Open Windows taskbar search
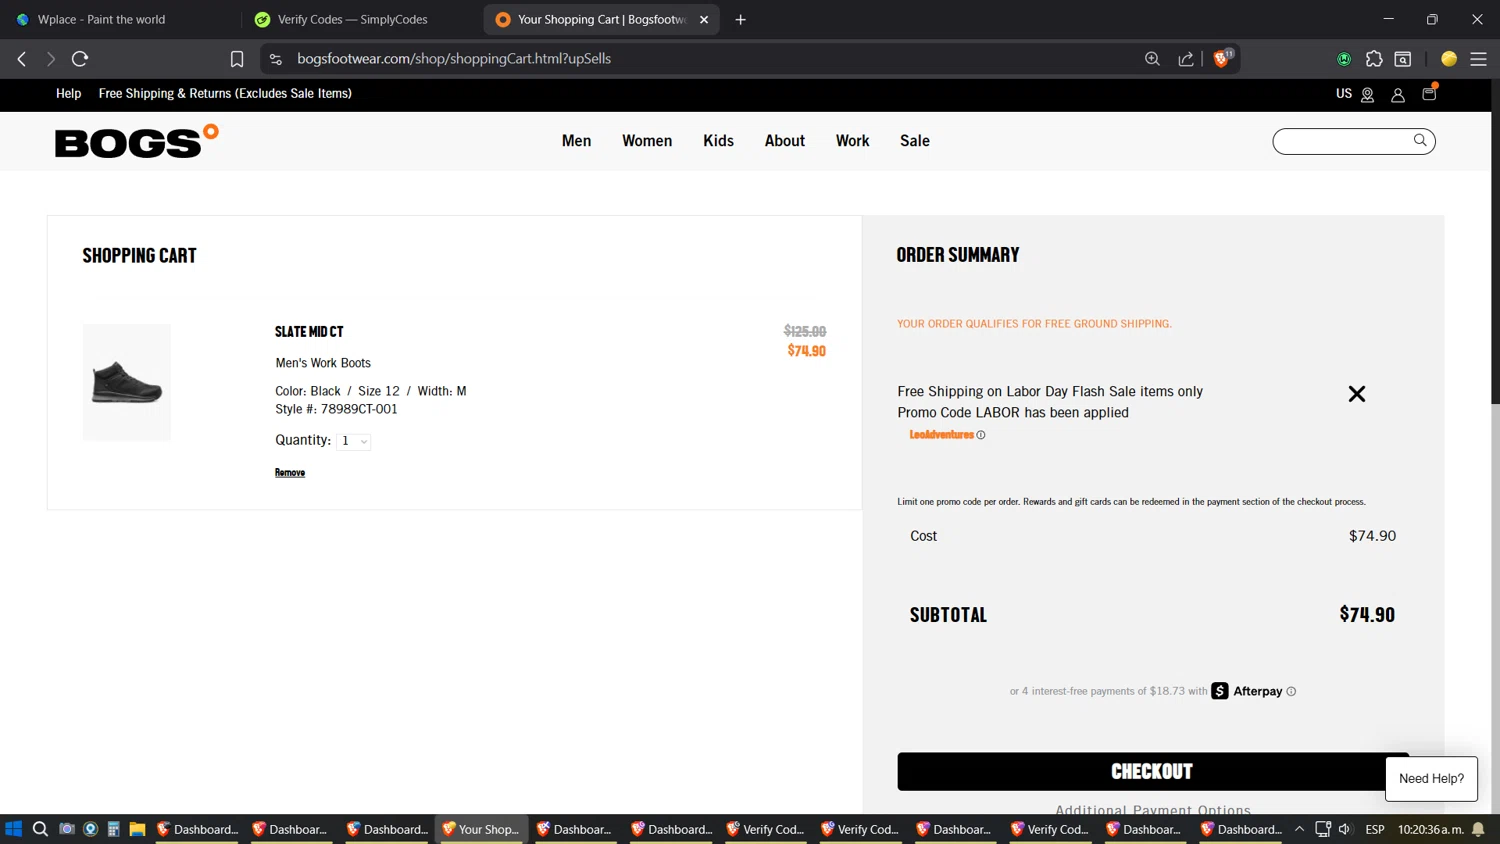 (40, 829)
